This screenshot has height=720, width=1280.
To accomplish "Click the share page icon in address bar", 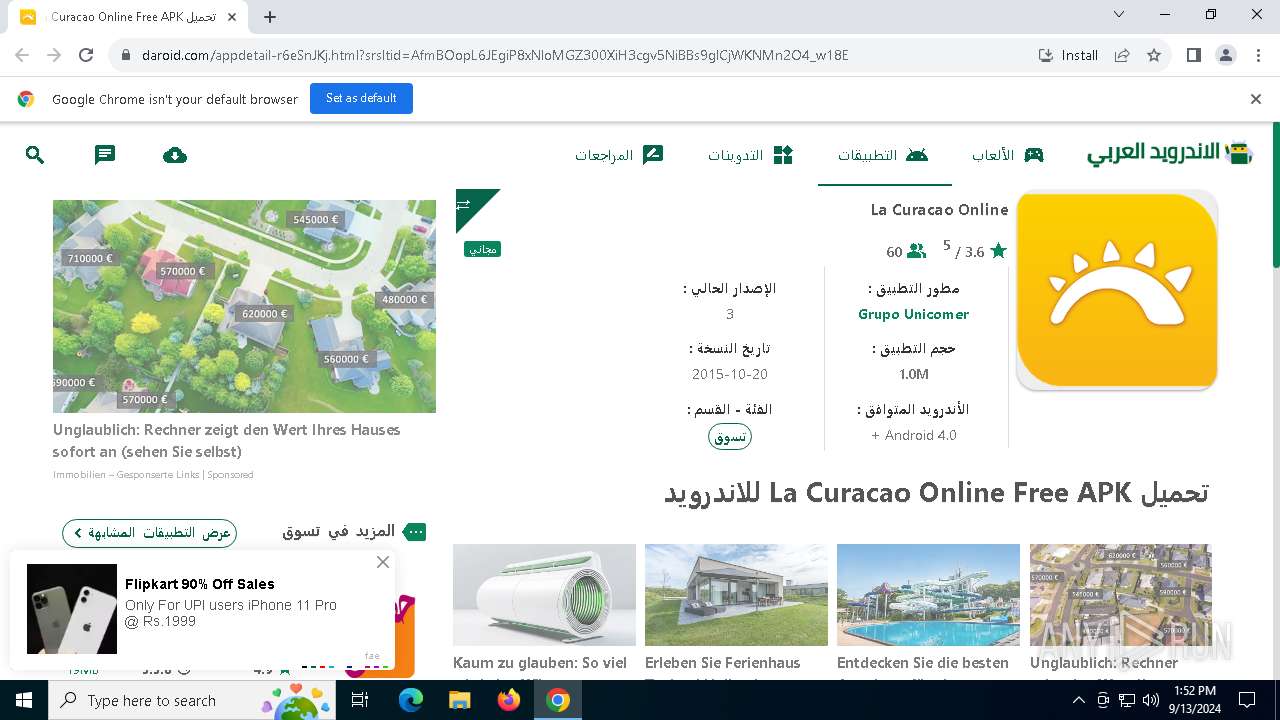I will 1122,55.
